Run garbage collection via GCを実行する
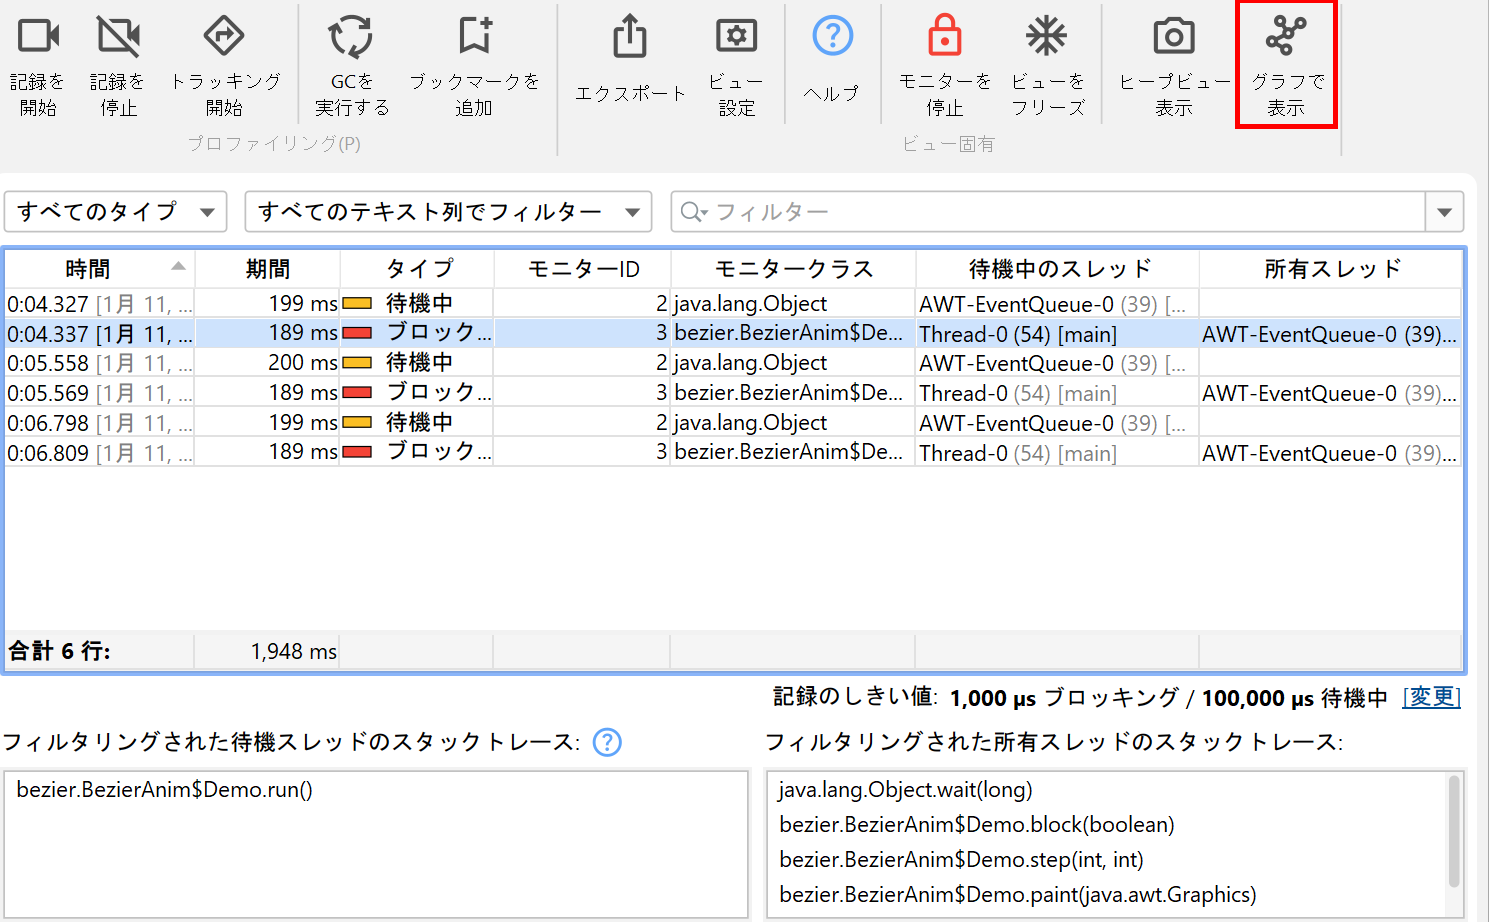Viewport: 1489px width, 922px height. pos(351,37)
